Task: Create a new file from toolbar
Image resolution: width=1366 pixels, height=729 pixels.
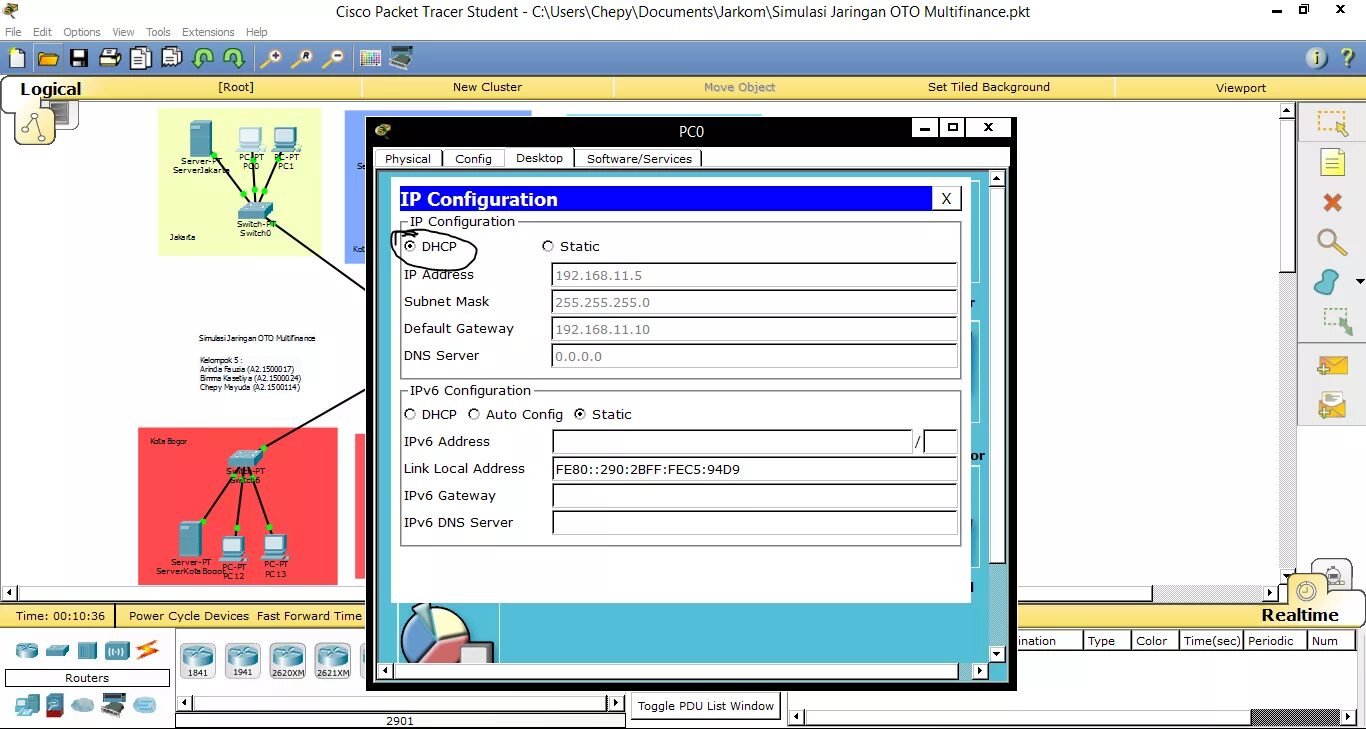Action: (x=17, y=58)
